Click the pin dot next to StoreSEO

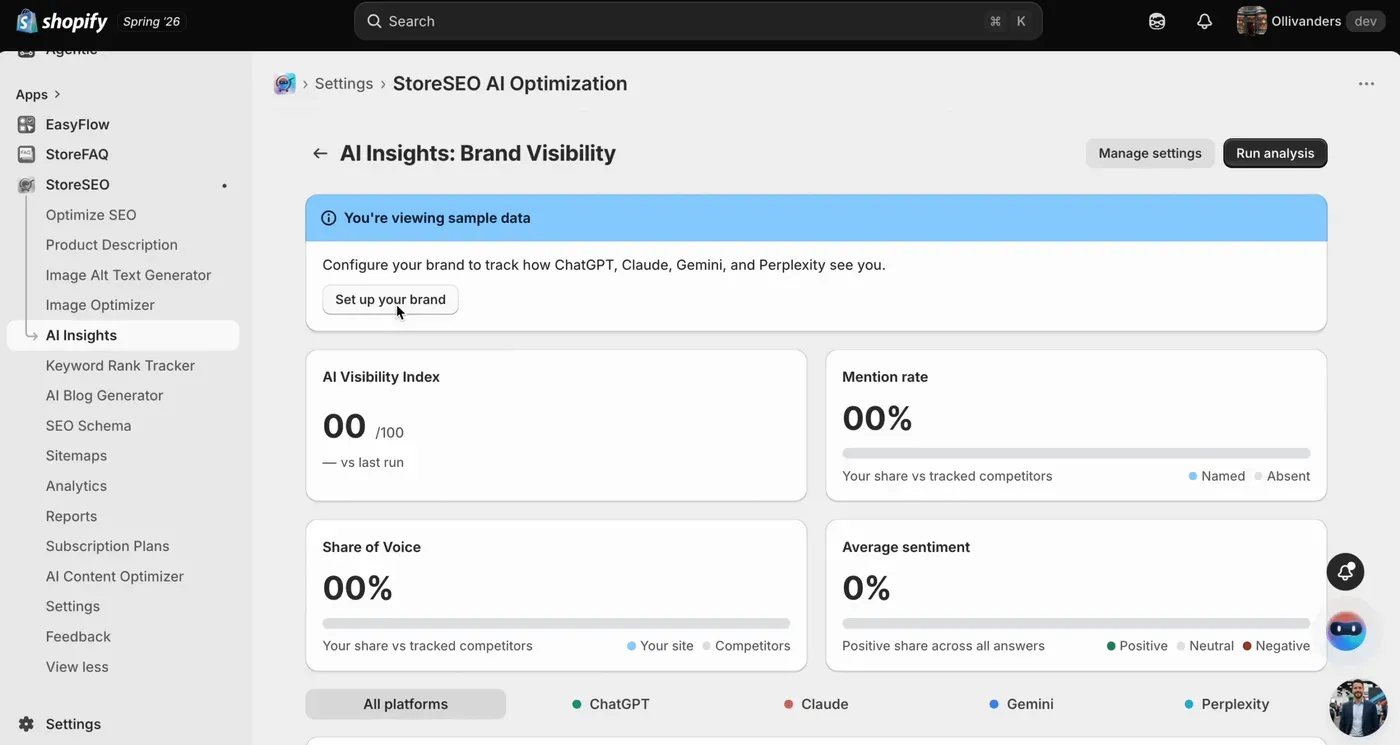[224, 185]
